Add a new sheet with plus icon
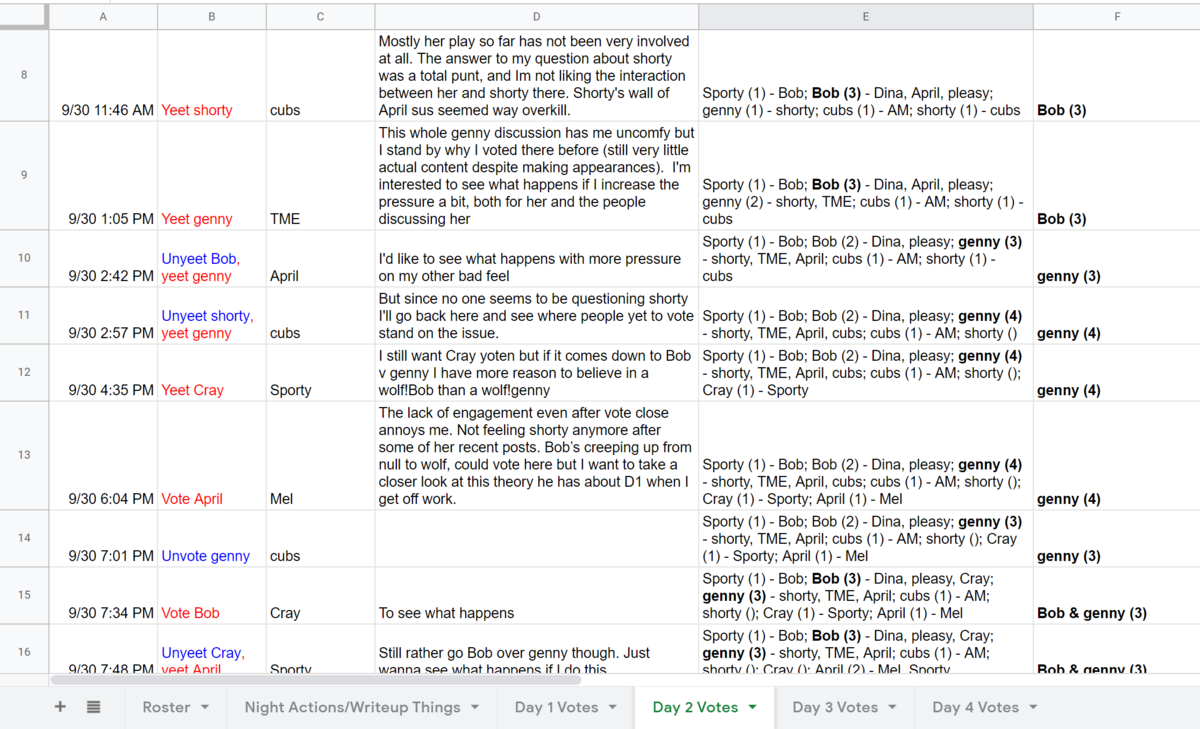The height and width of the screenshot is (729, 1200). (60, 707)
